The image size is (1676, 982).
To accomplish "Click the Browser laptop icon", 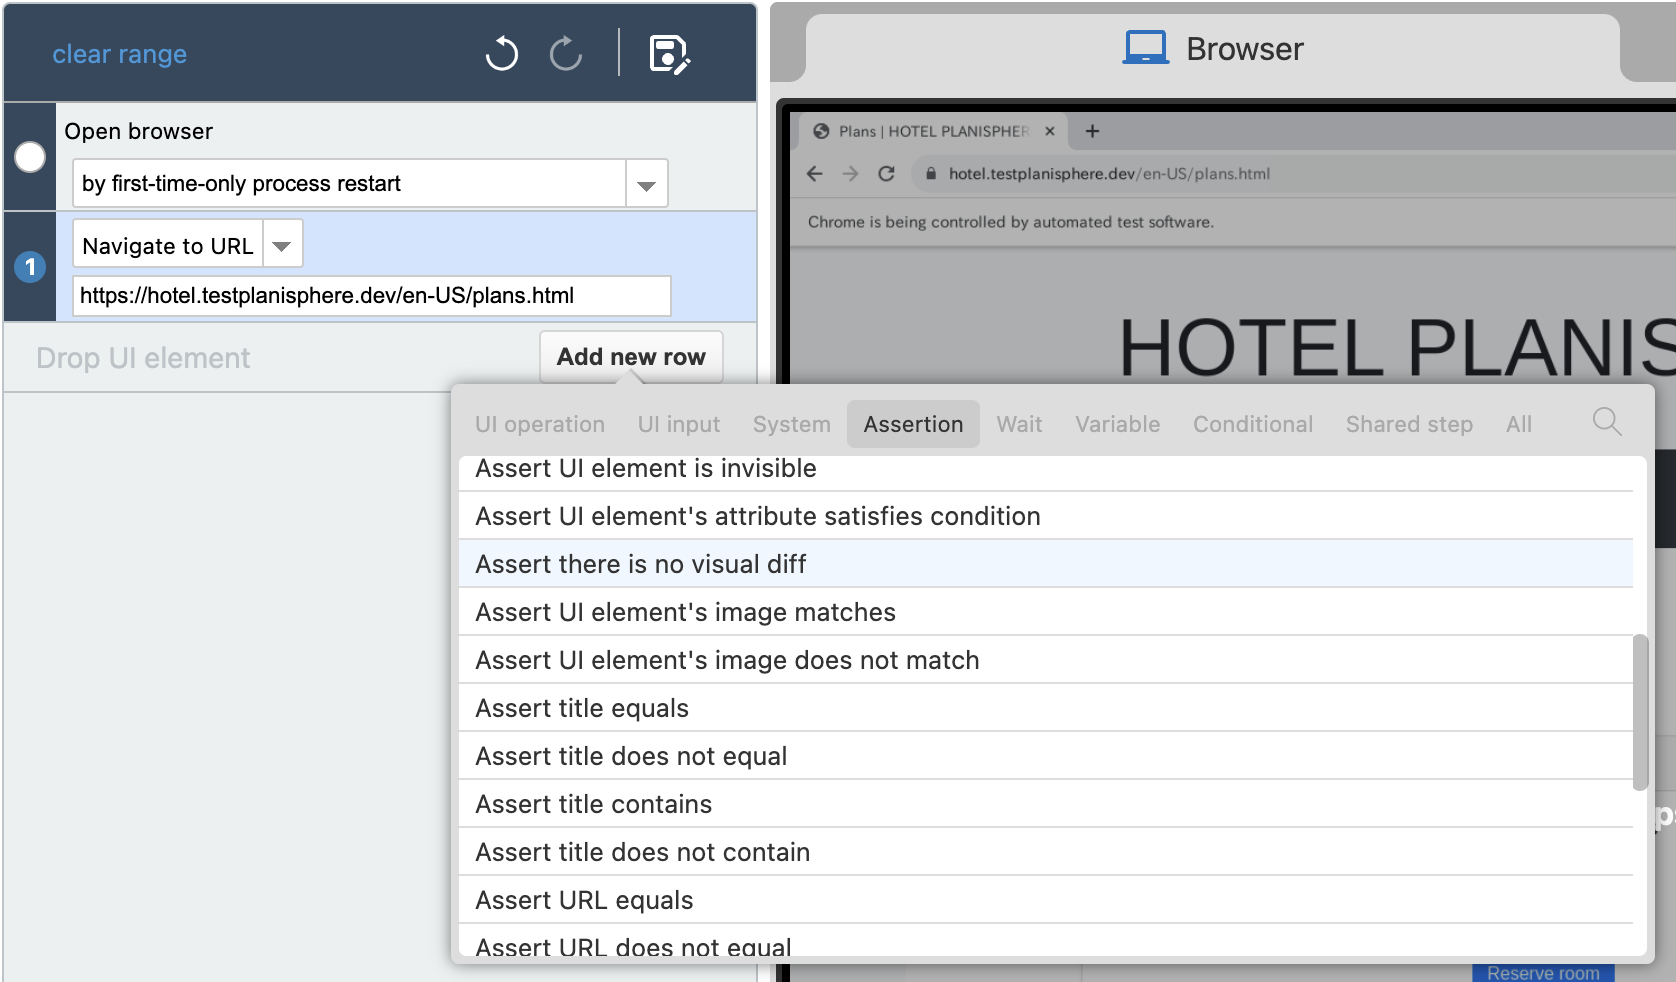I will tap(1146, 48).
